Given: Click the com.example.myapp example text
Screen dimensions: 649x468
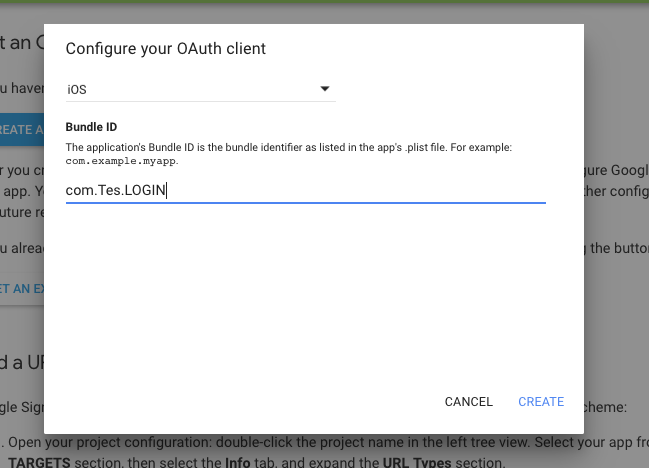Looking at the screenshot, I should [121, 161].
